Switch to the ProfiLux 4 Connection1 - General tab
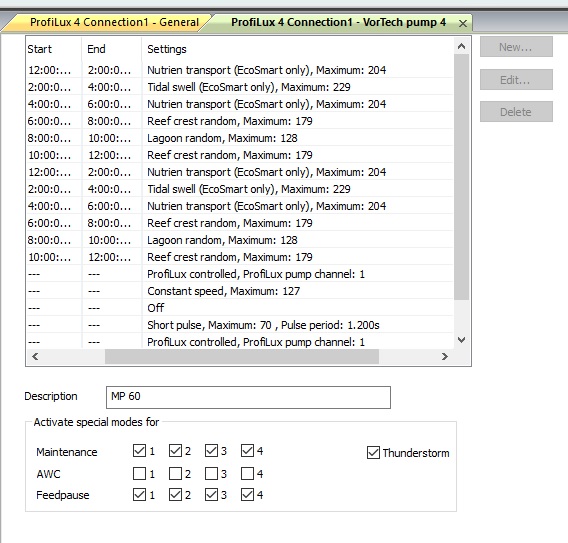Viewport: 568px width, 543px height. coord(114,22)
